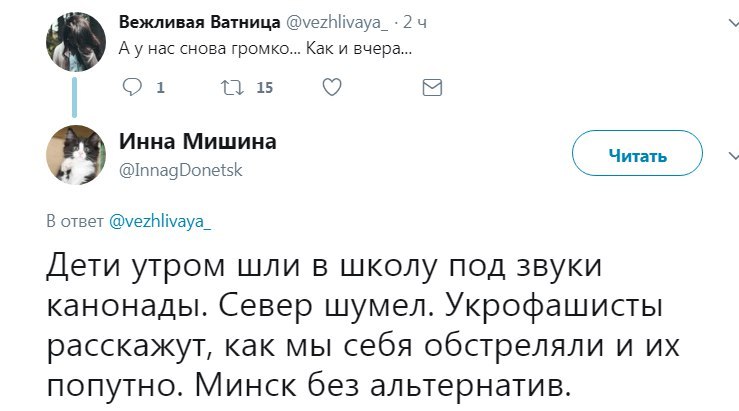Open Инна Мишина cat avatar

76,155
